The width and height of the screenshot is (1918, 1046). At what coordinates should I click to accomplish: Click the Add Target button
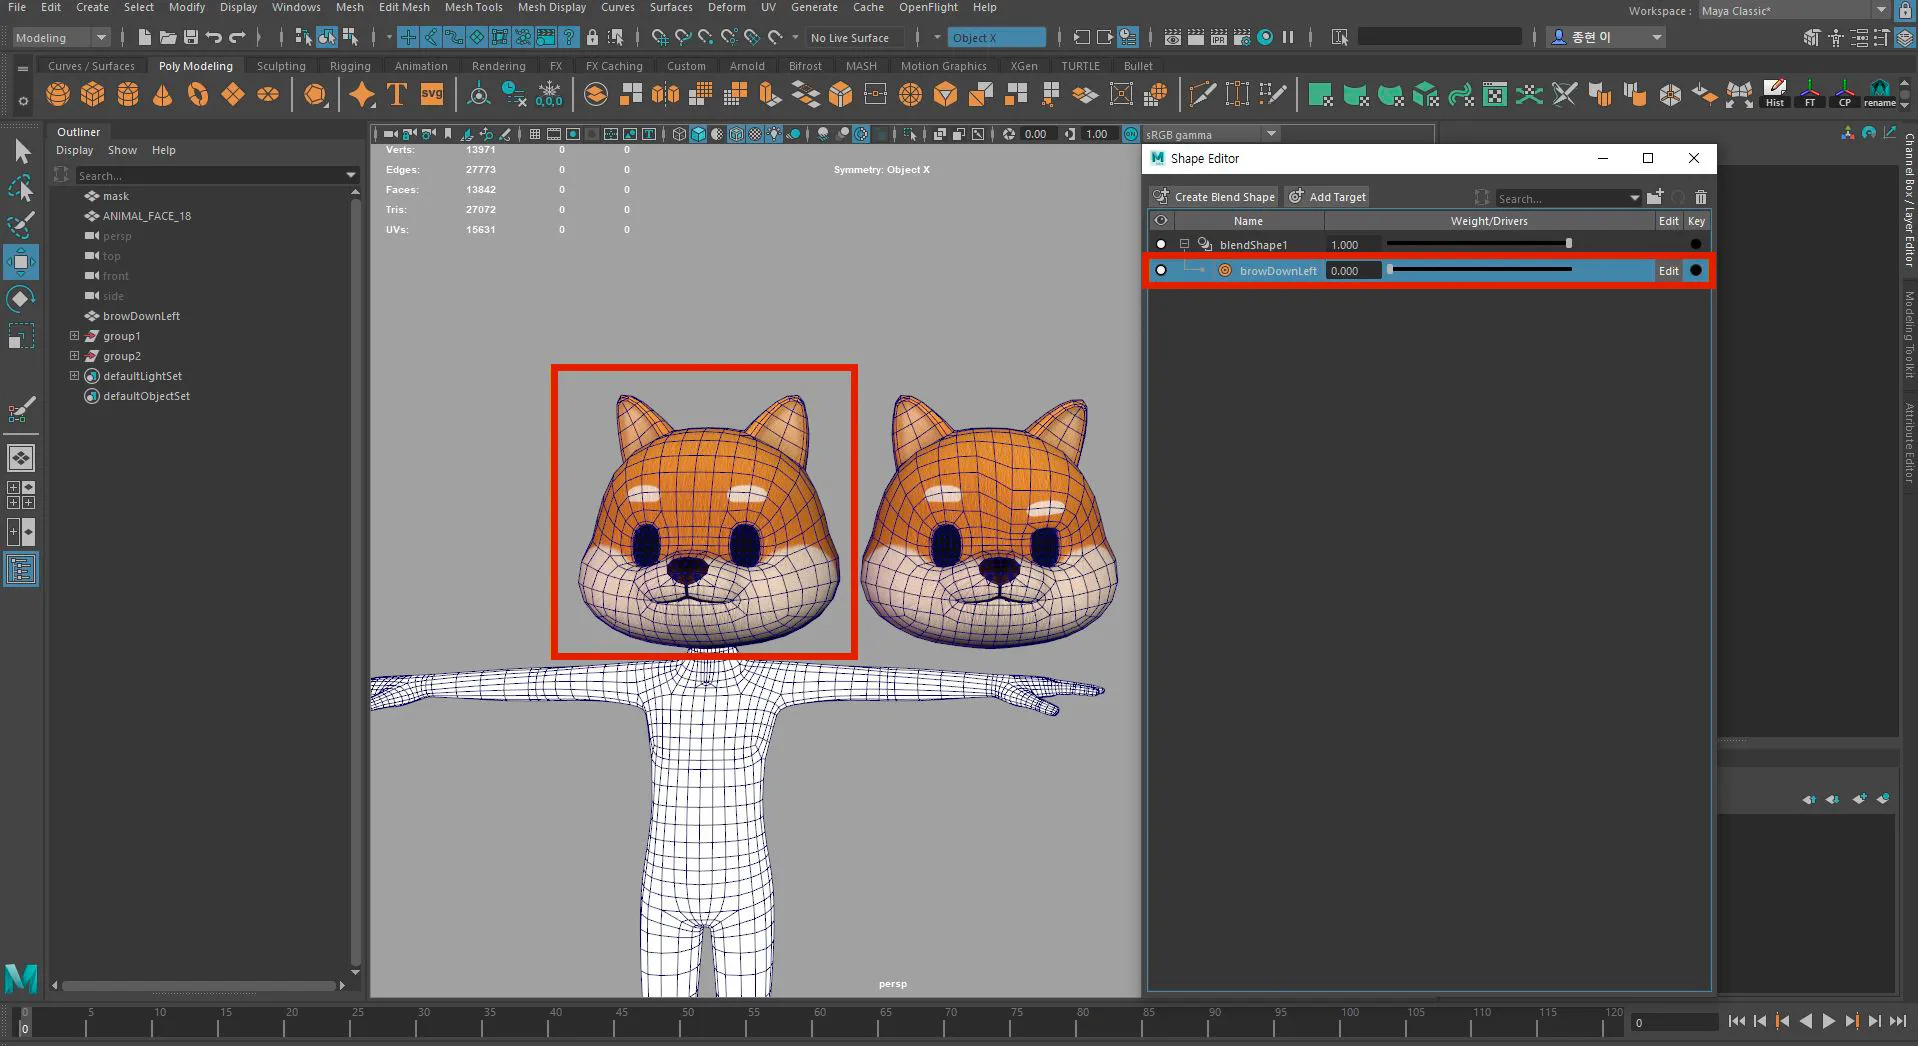[x=1327, y=197]
